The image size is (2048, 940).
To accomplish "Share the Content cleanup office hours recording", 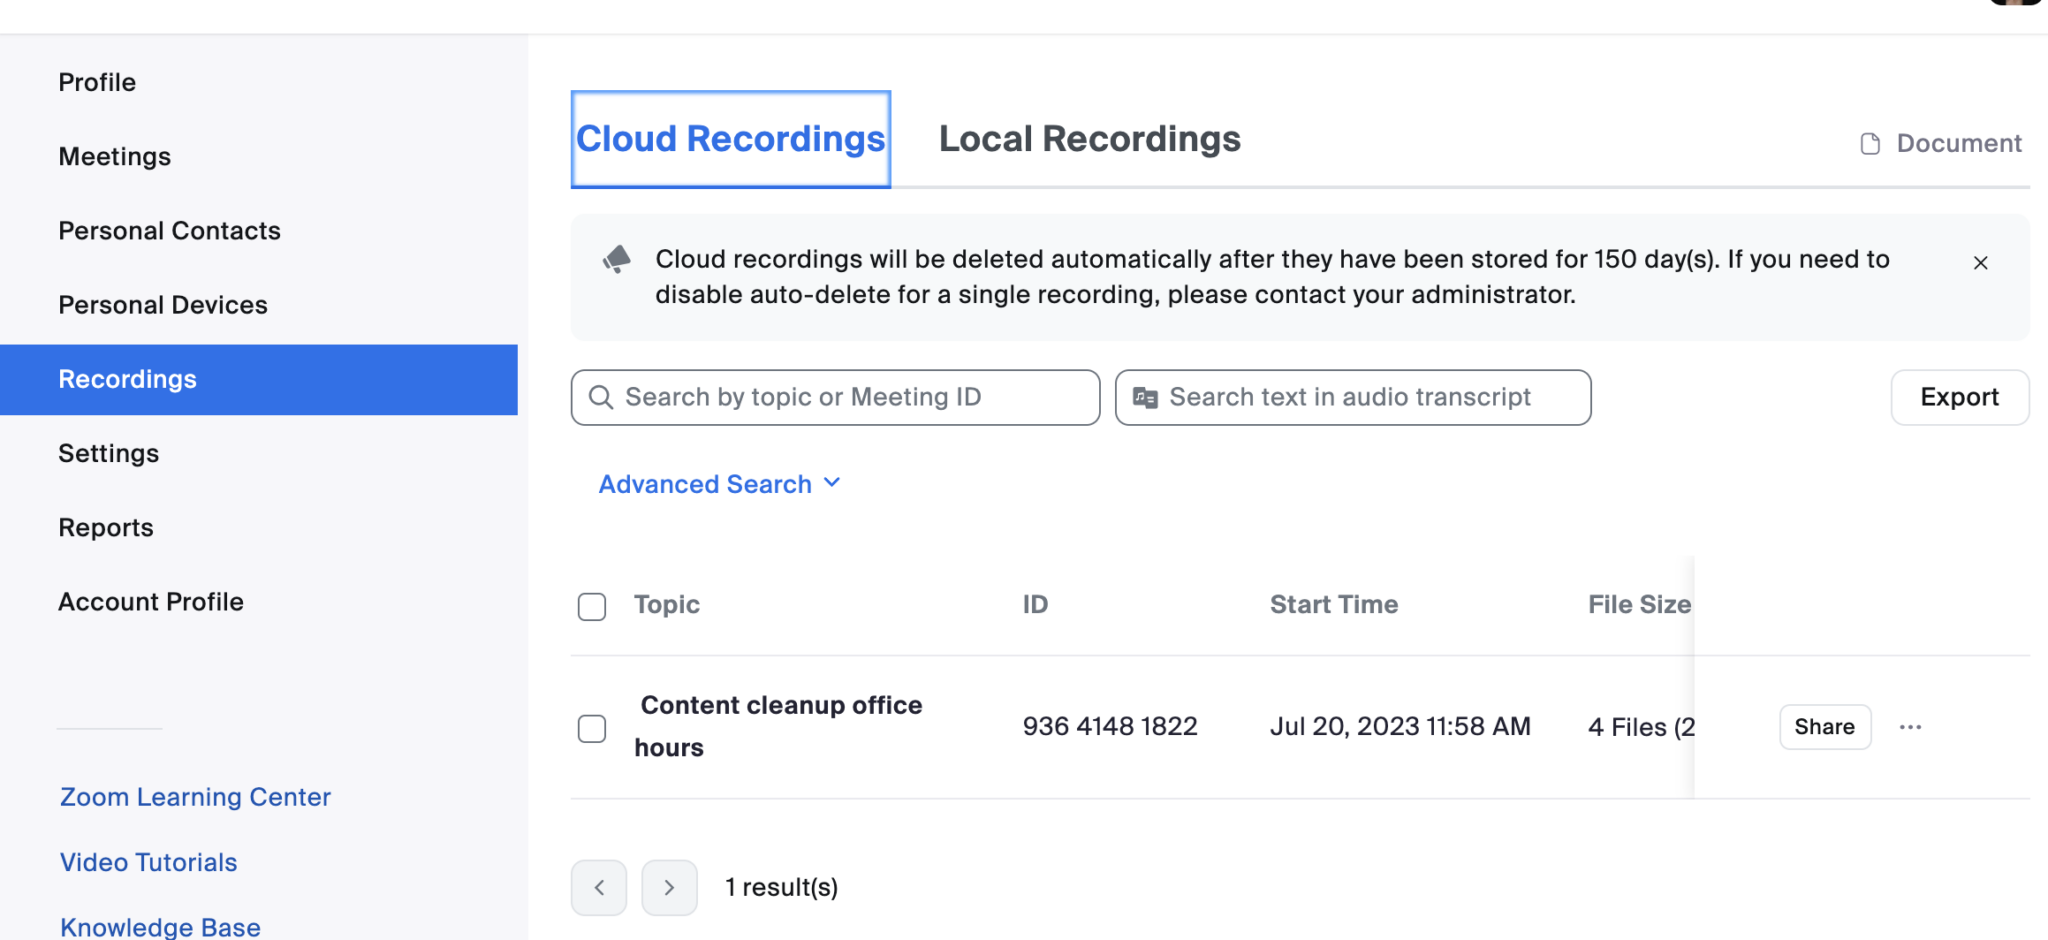I will coord(1824,727).
